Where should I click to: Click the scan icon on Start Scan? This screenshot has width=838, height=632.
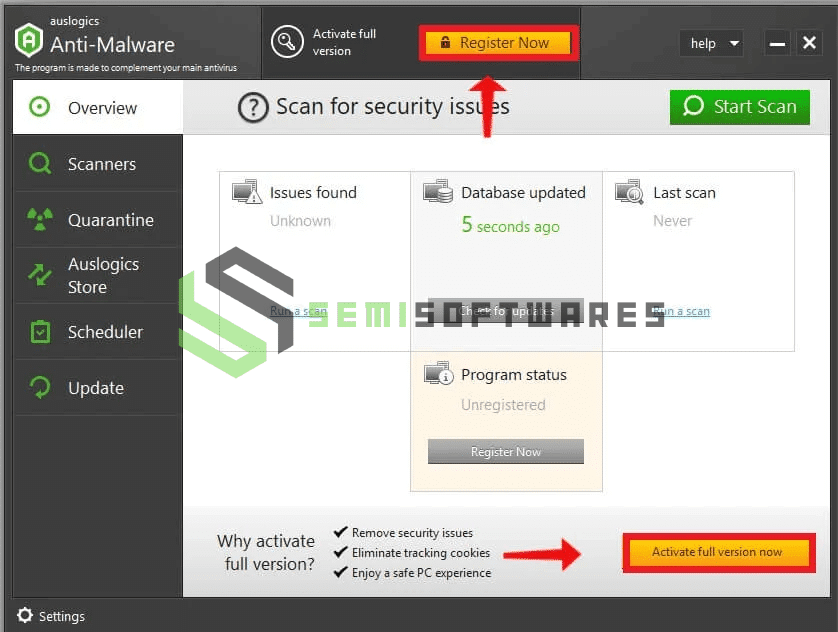[x=693, y=106]
